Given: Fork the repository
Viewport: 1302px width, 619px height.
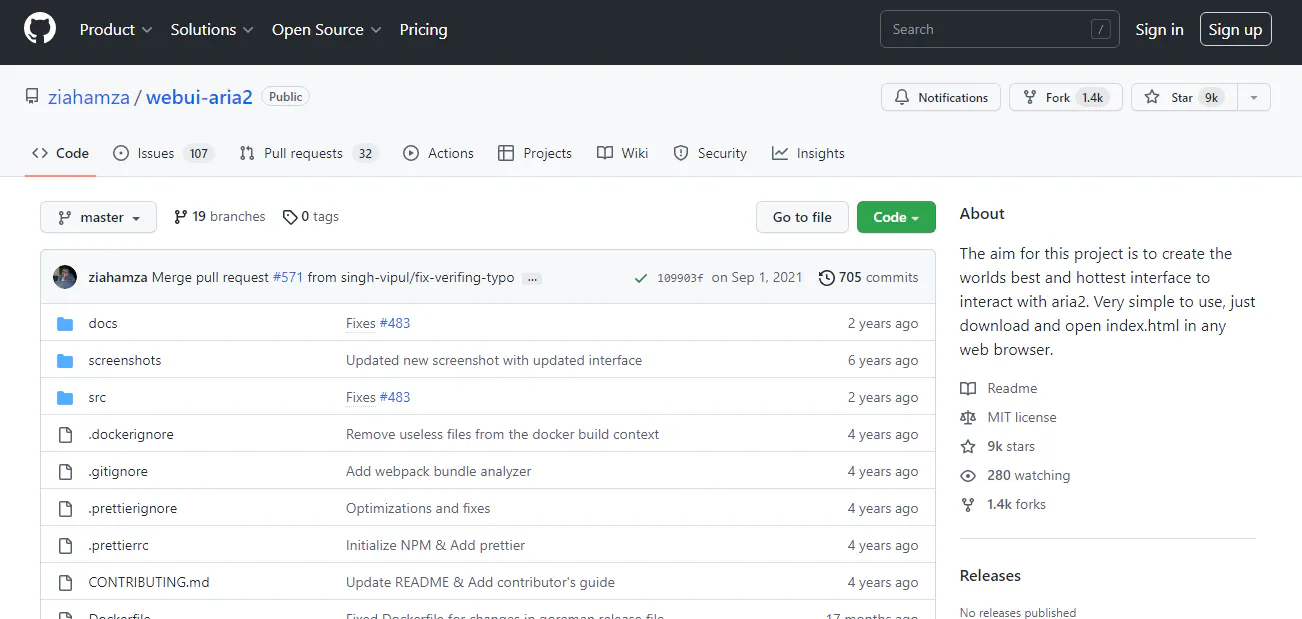Looking at the screenshot, I should click(x=1065, y=97).
